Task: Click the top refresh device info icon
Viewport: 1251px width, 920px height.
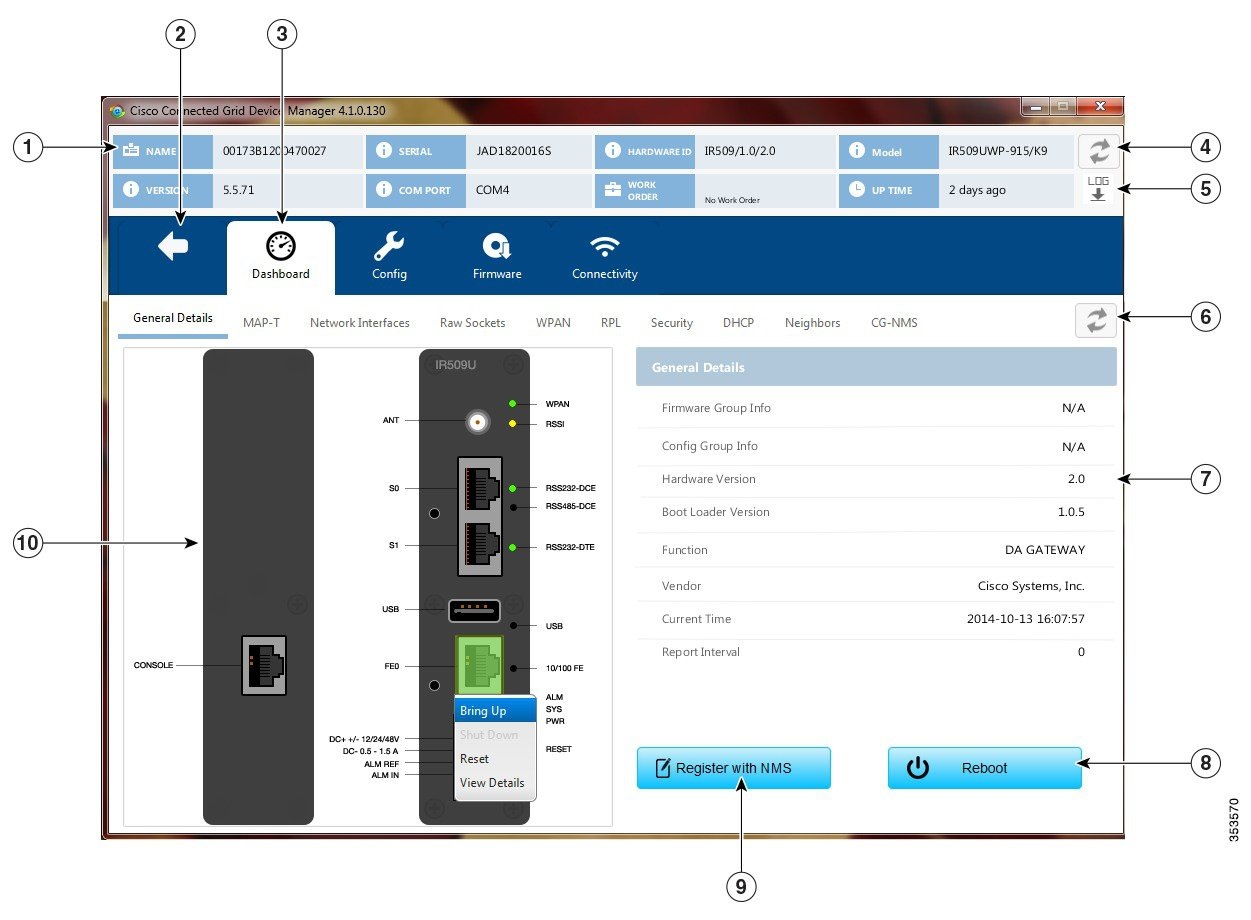Action: click(1099, 151)
